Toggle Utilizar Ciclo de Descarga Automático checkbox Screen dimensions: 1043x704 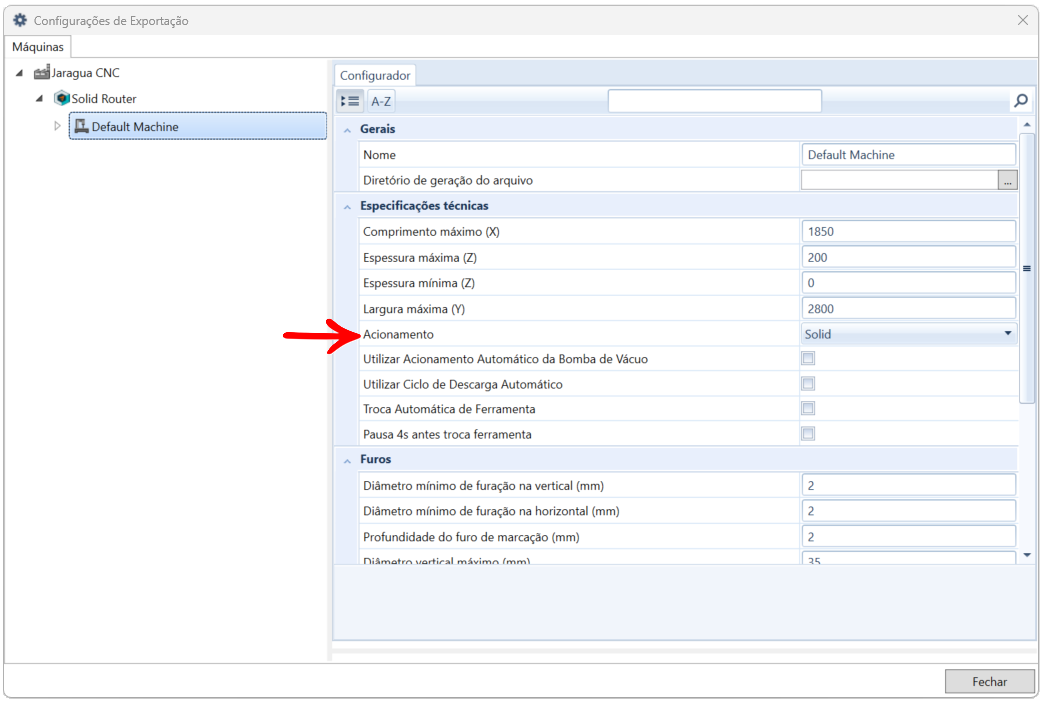808,384
